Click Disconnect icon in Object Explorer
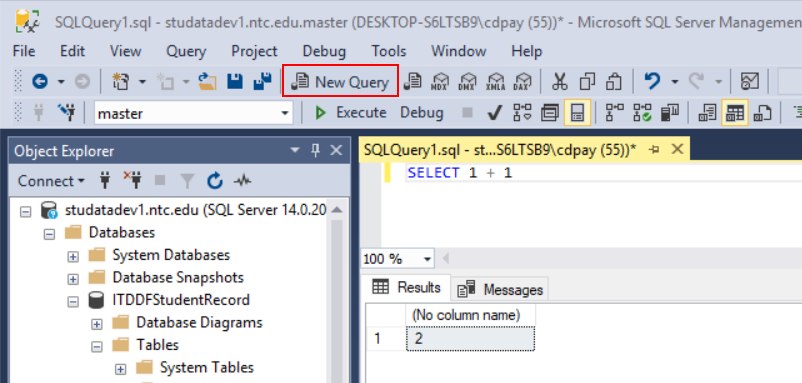This screenshot has height=383, width=802. [x=132, y=179]
